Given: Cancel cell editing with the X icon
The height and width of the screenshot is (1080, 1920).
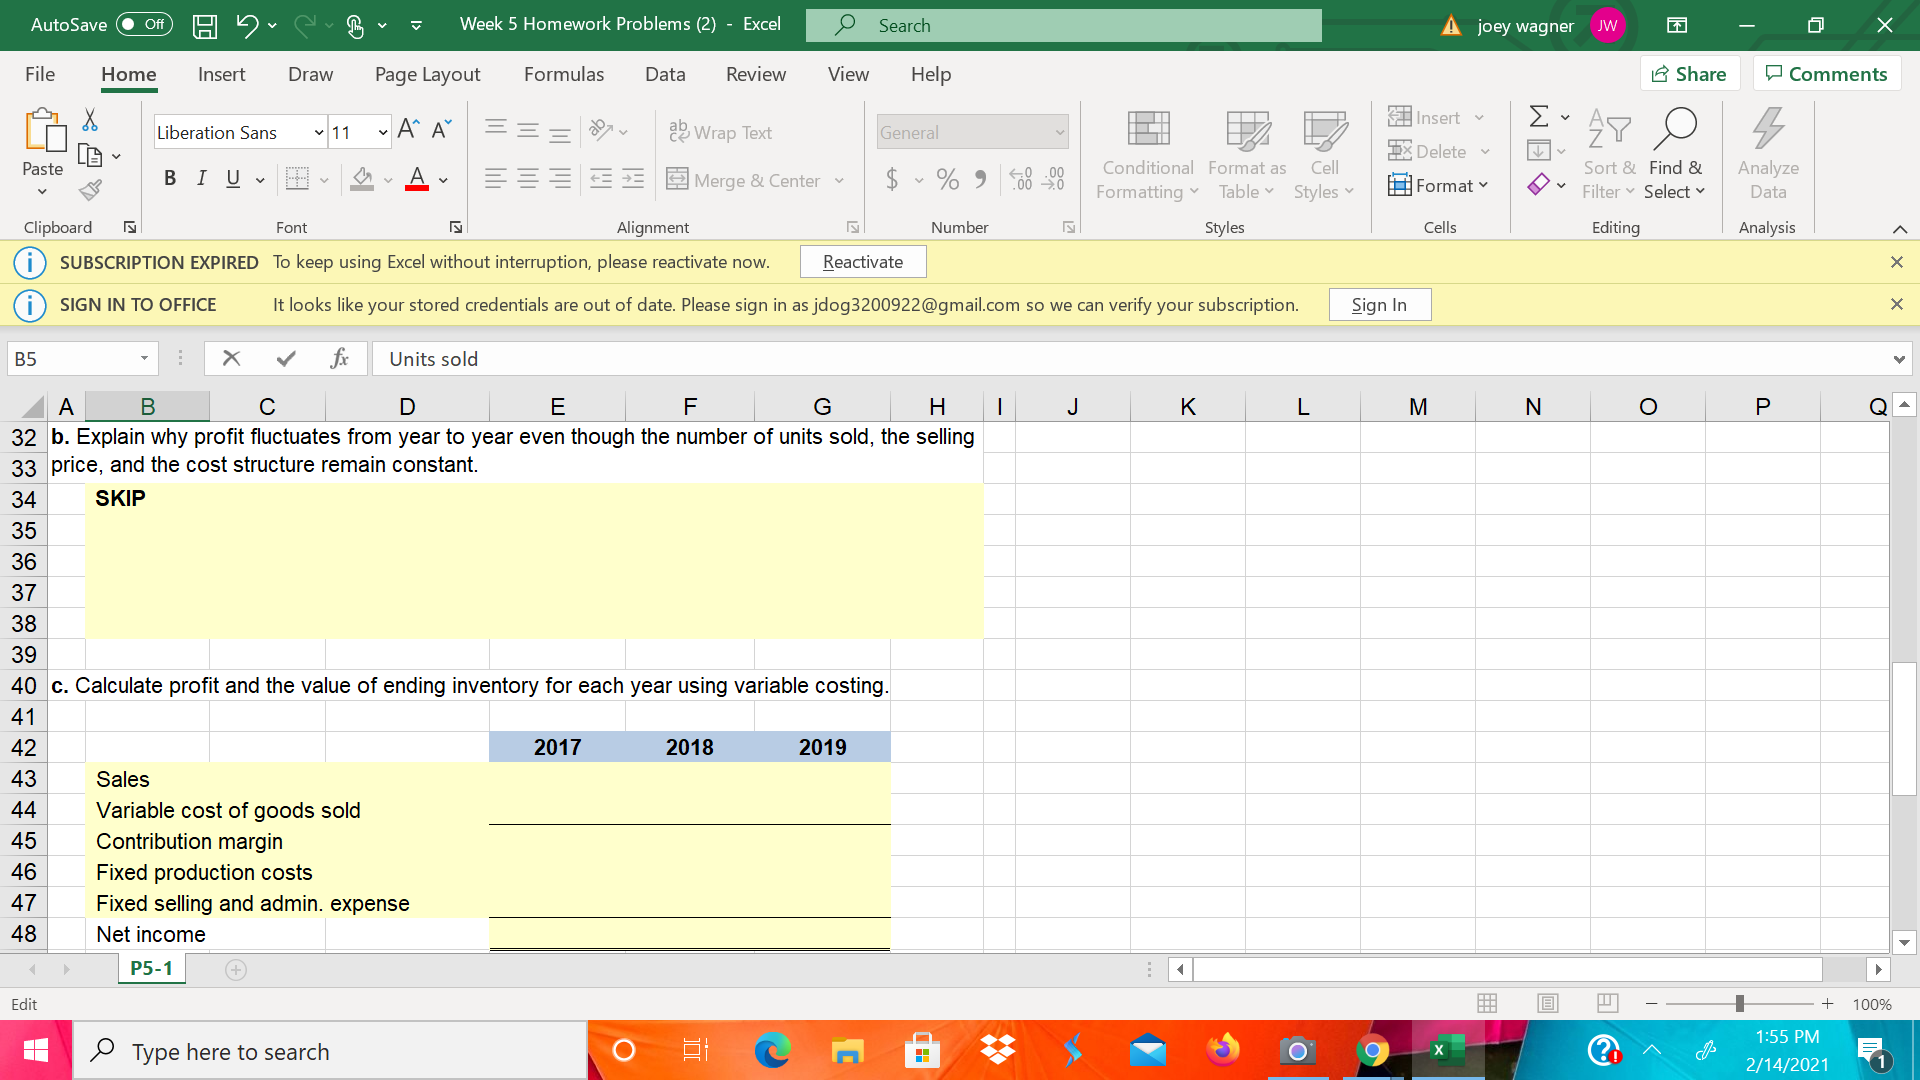Looking at the screenshot, I should pos(231,358).
